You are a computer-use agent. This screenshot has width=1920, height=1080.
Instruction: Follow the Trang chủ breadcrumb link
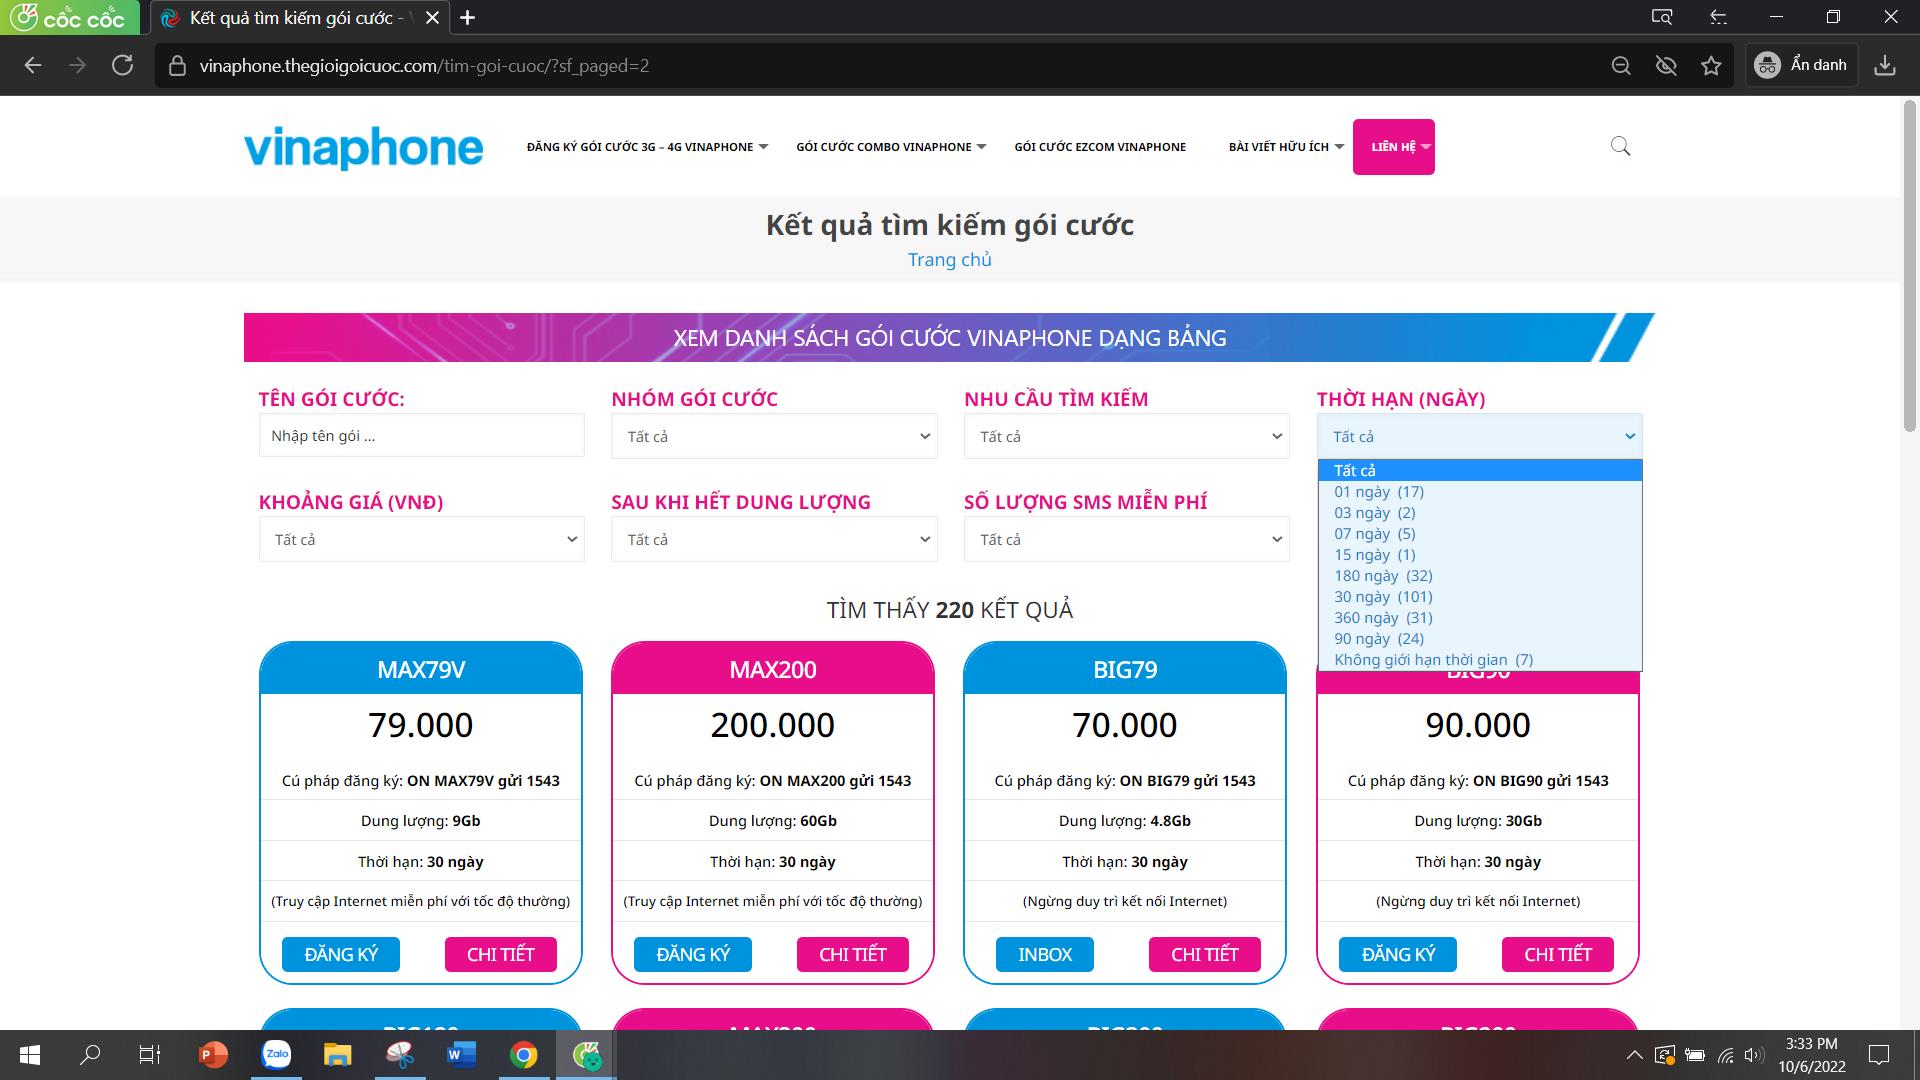coord(950,260)
